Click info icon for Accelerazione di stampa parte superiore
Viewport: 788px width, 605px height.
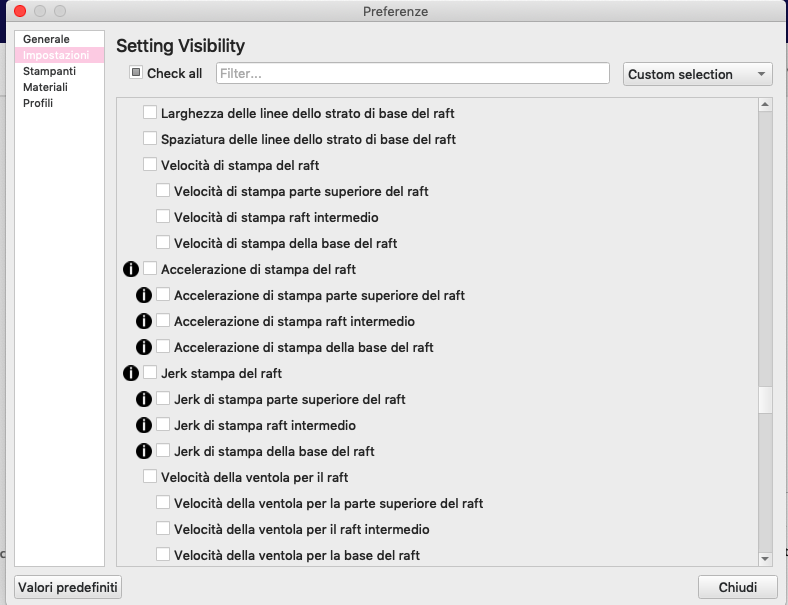144,295
